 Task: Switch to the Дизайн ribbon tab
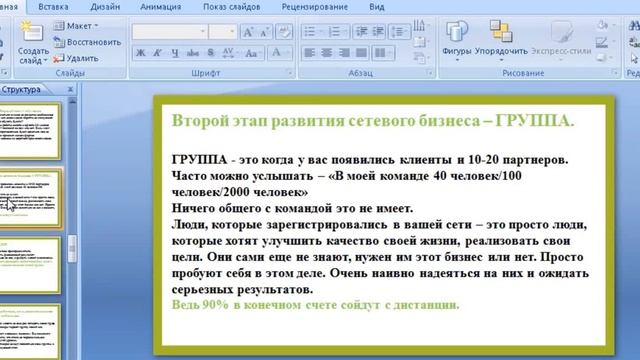(x=105, y=7)
